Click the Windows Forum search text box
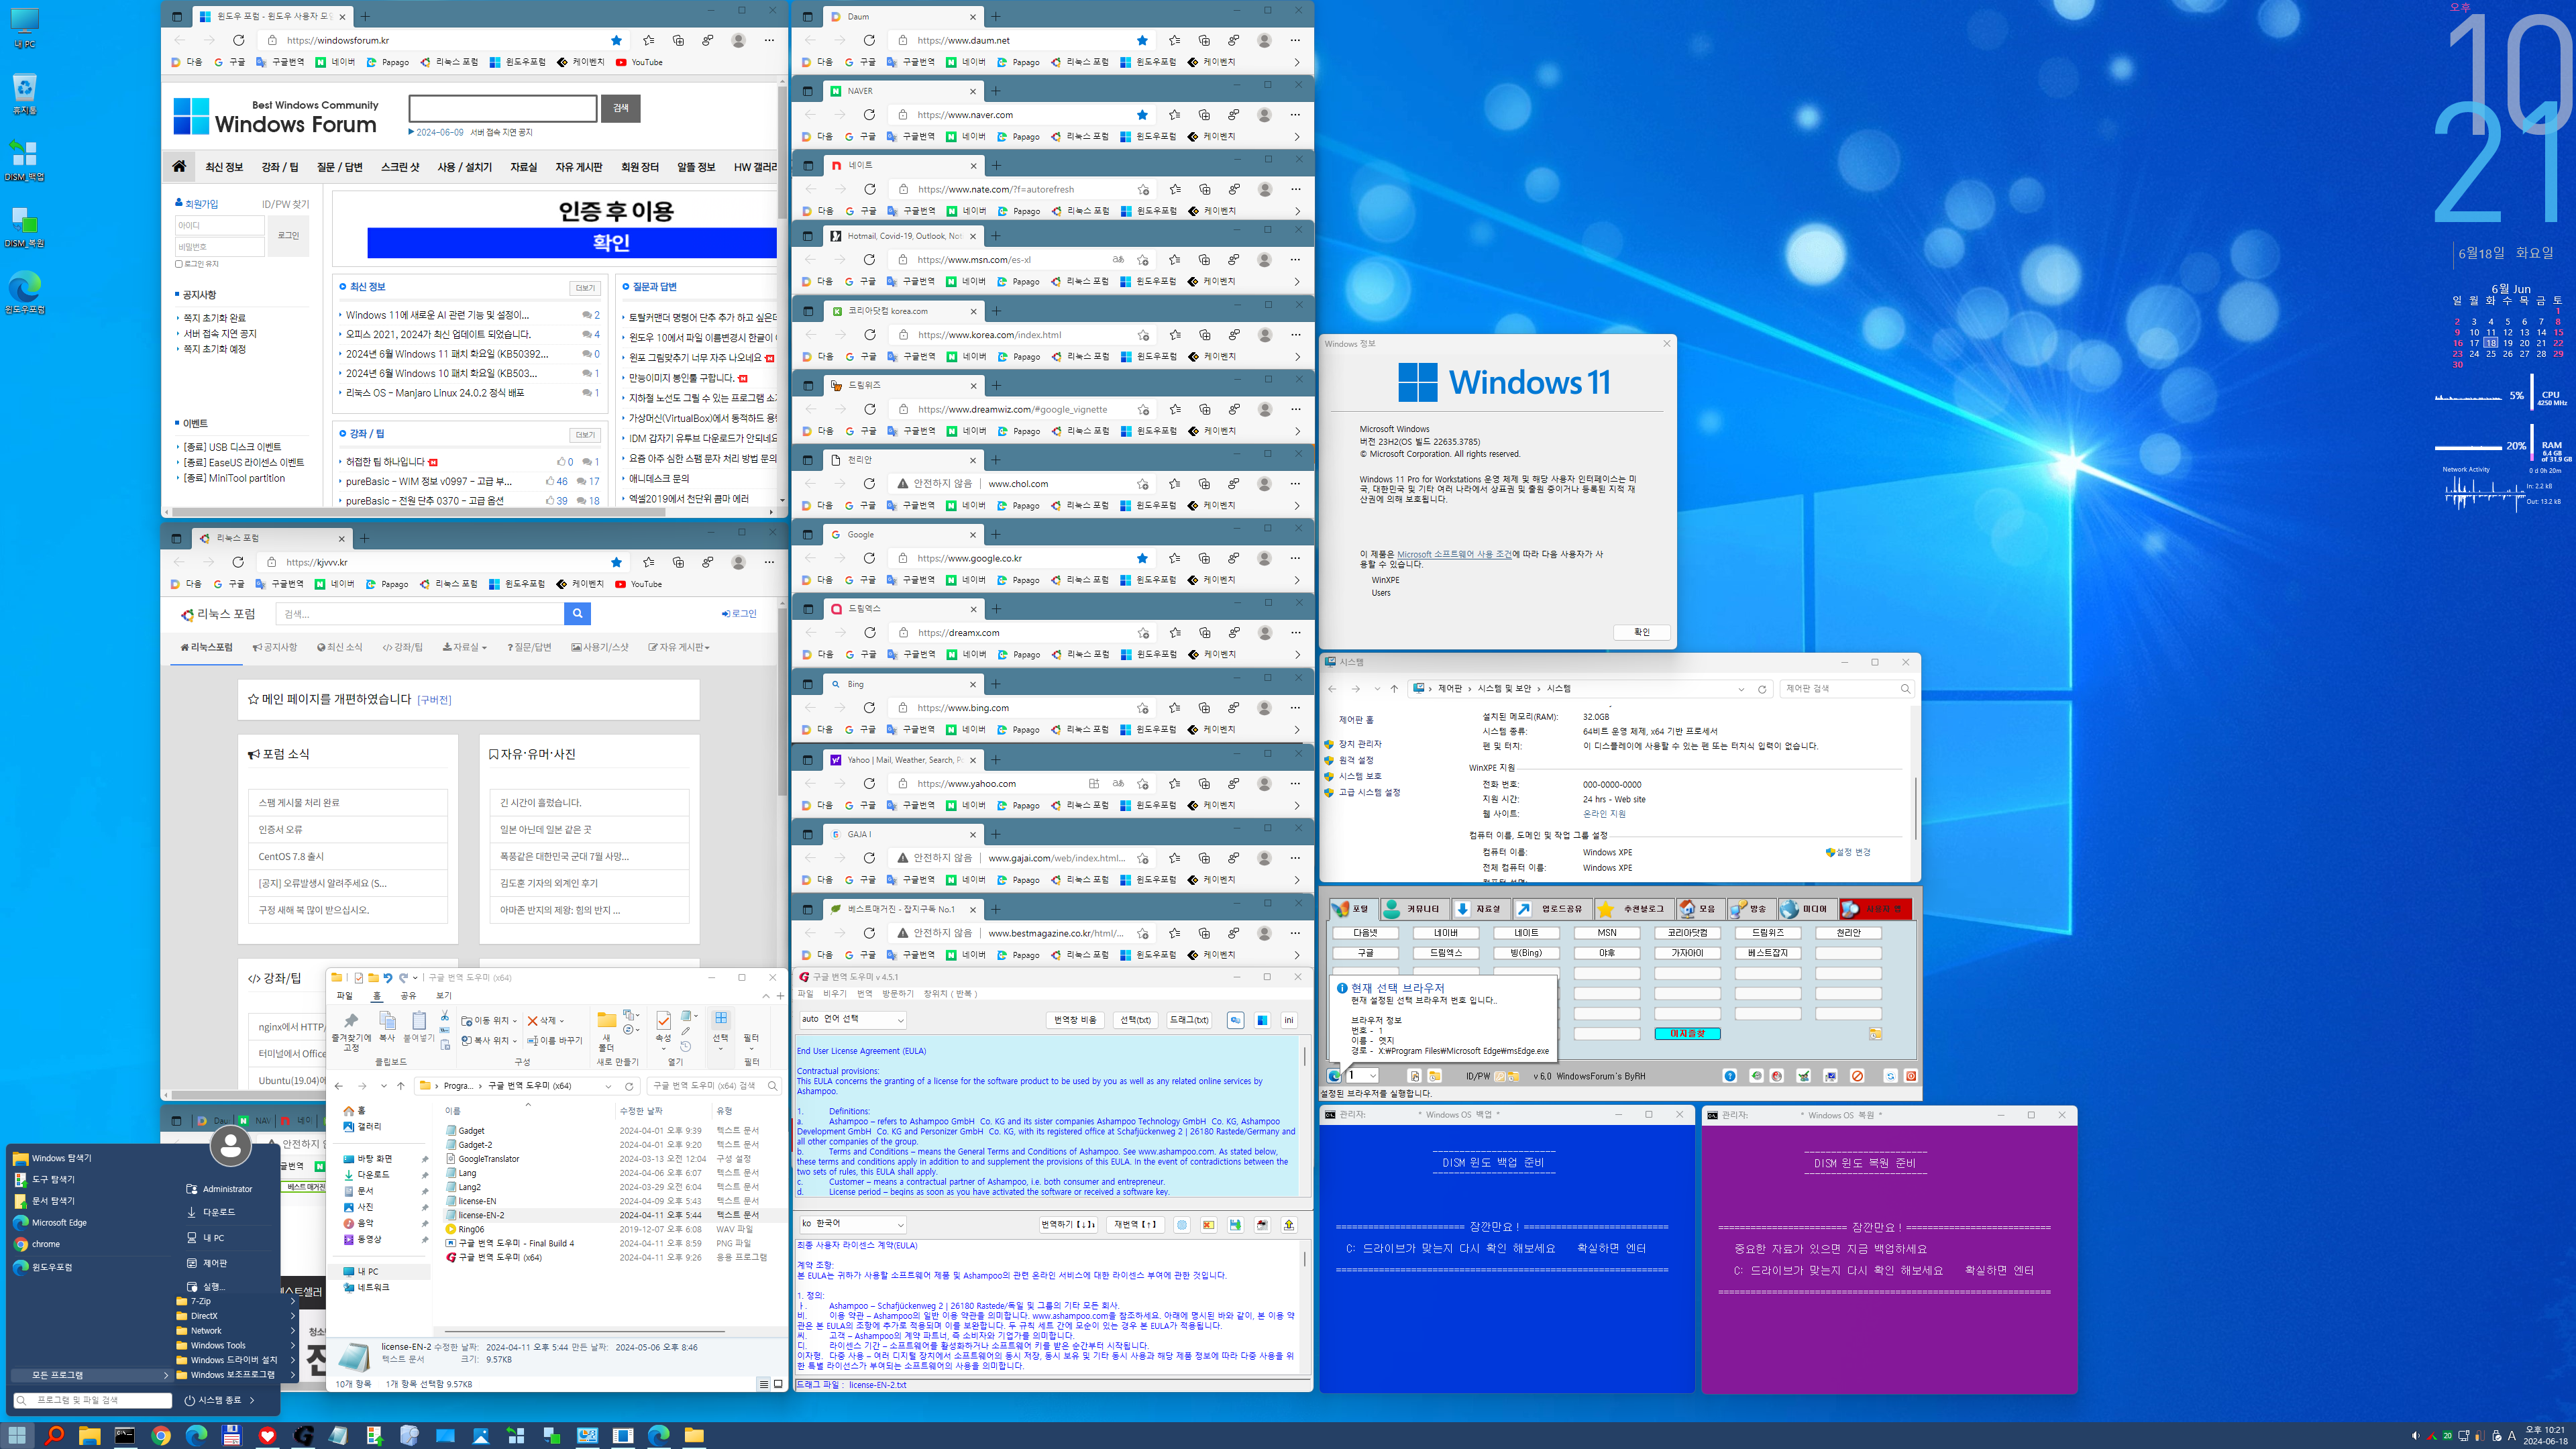This screenshot has width=2576, height=1449. (503, 108)
